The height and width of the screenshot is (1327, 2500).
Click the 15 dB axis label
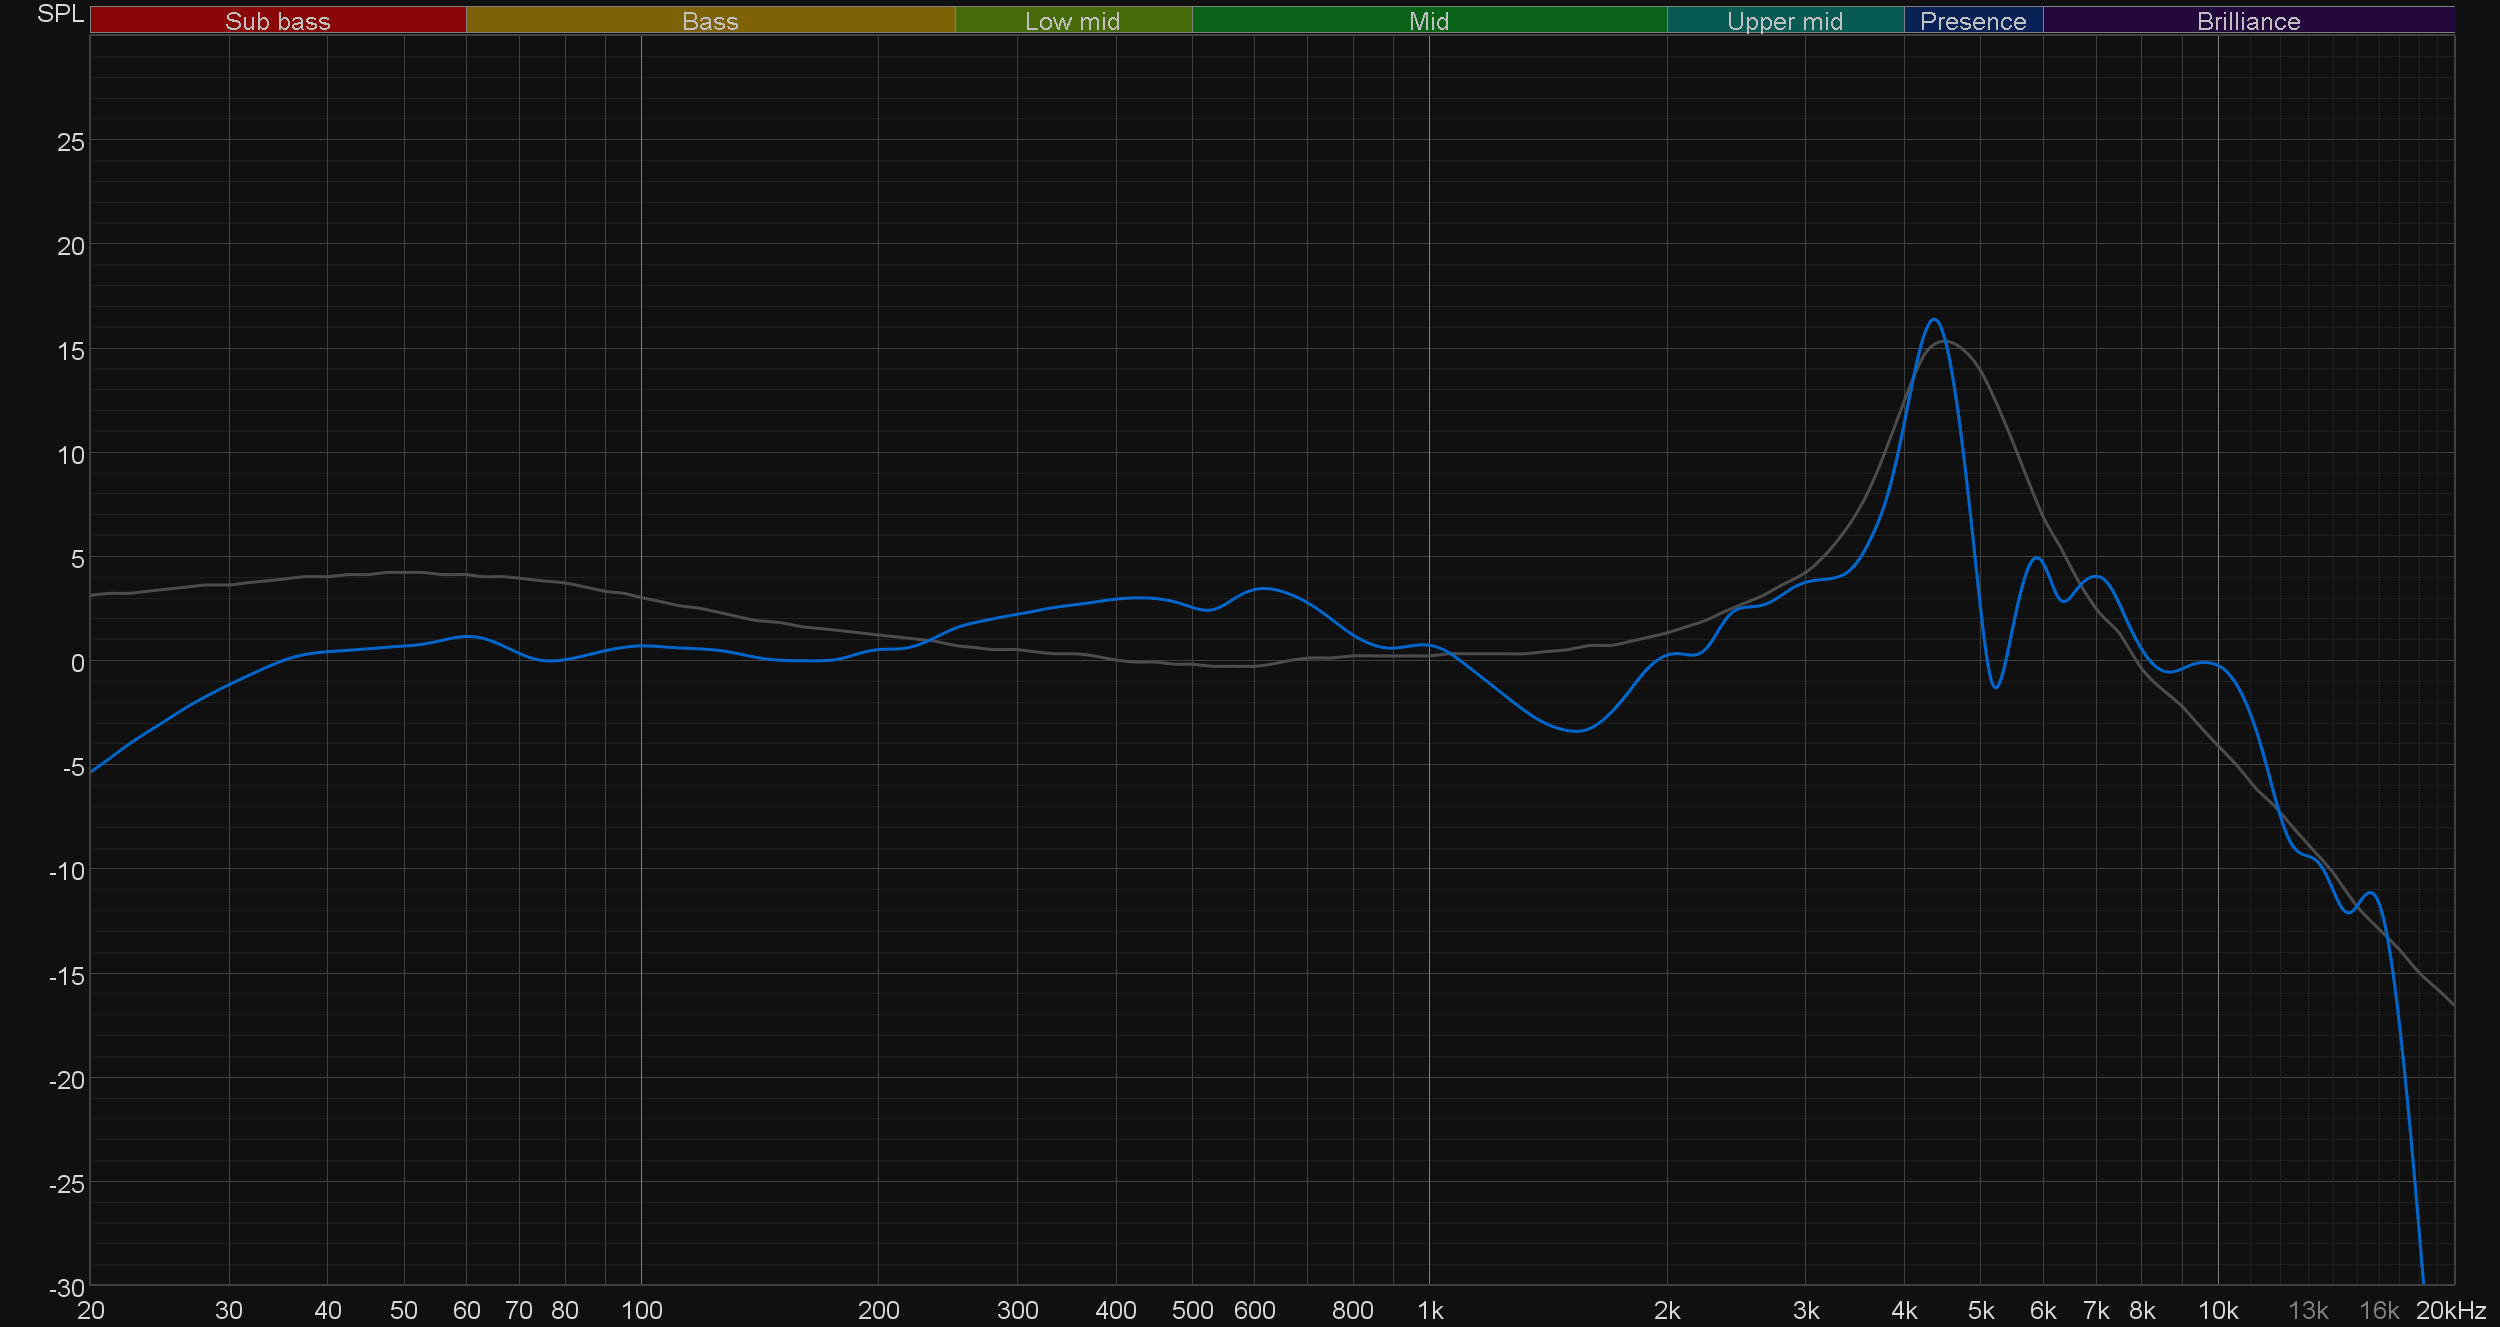70,351
